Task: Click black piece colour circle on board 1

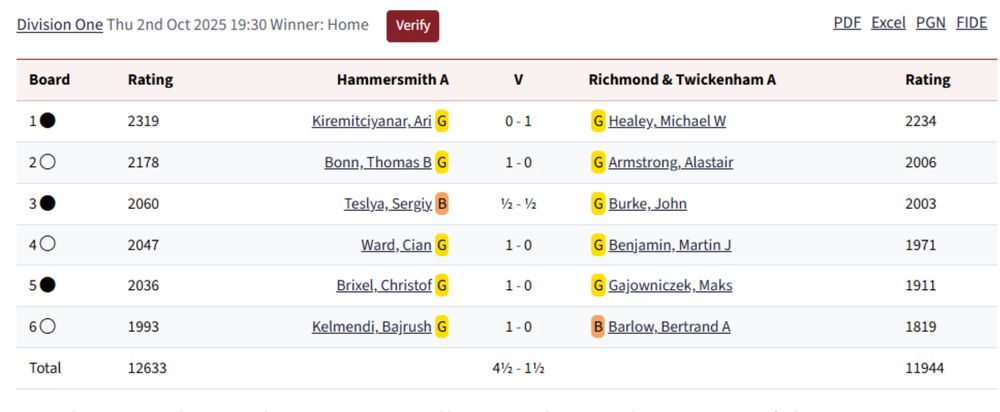Action: [x=47, y=121]
